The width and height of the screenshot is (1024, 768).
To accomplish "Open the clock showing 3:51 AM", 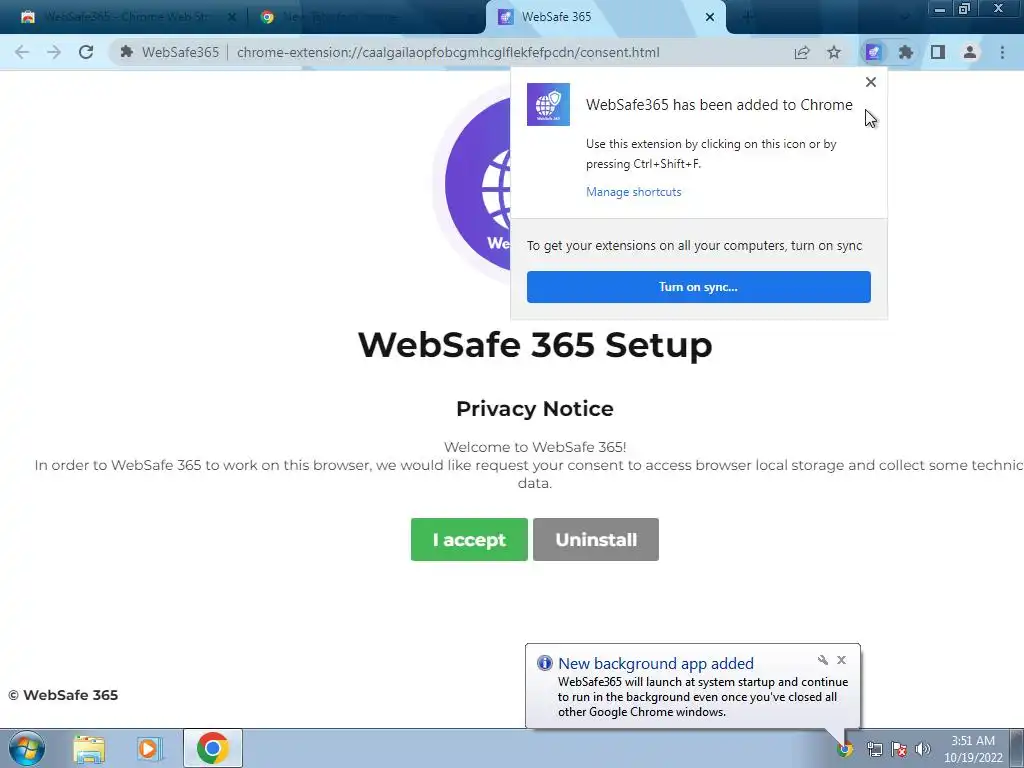I will 973,748.
